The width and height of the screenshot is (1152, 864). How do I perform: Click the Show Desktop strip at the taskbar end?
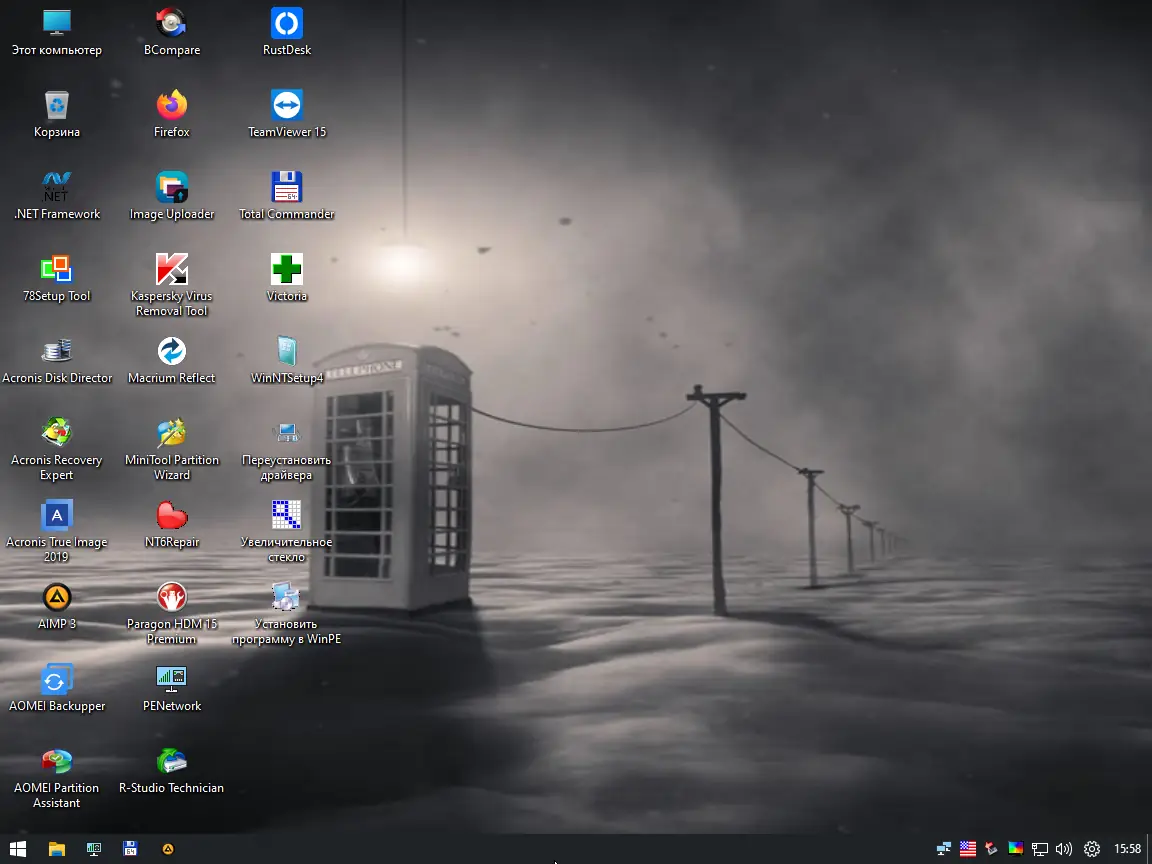[1149, 849]
